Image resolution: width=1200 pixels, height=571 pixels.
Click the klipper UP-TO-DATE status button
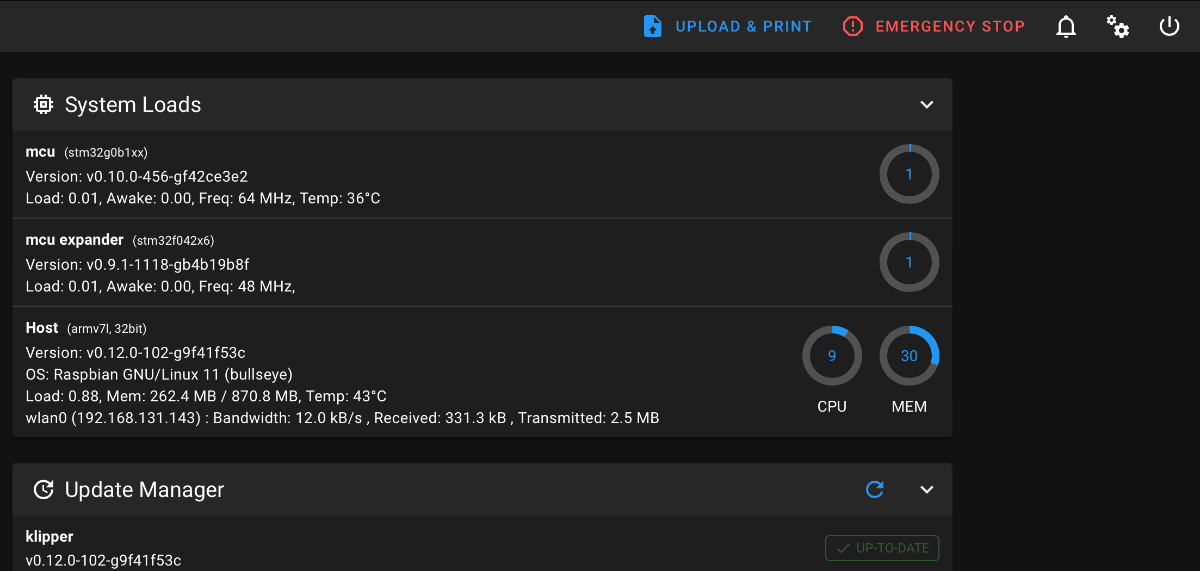click(x=882, y=548)
